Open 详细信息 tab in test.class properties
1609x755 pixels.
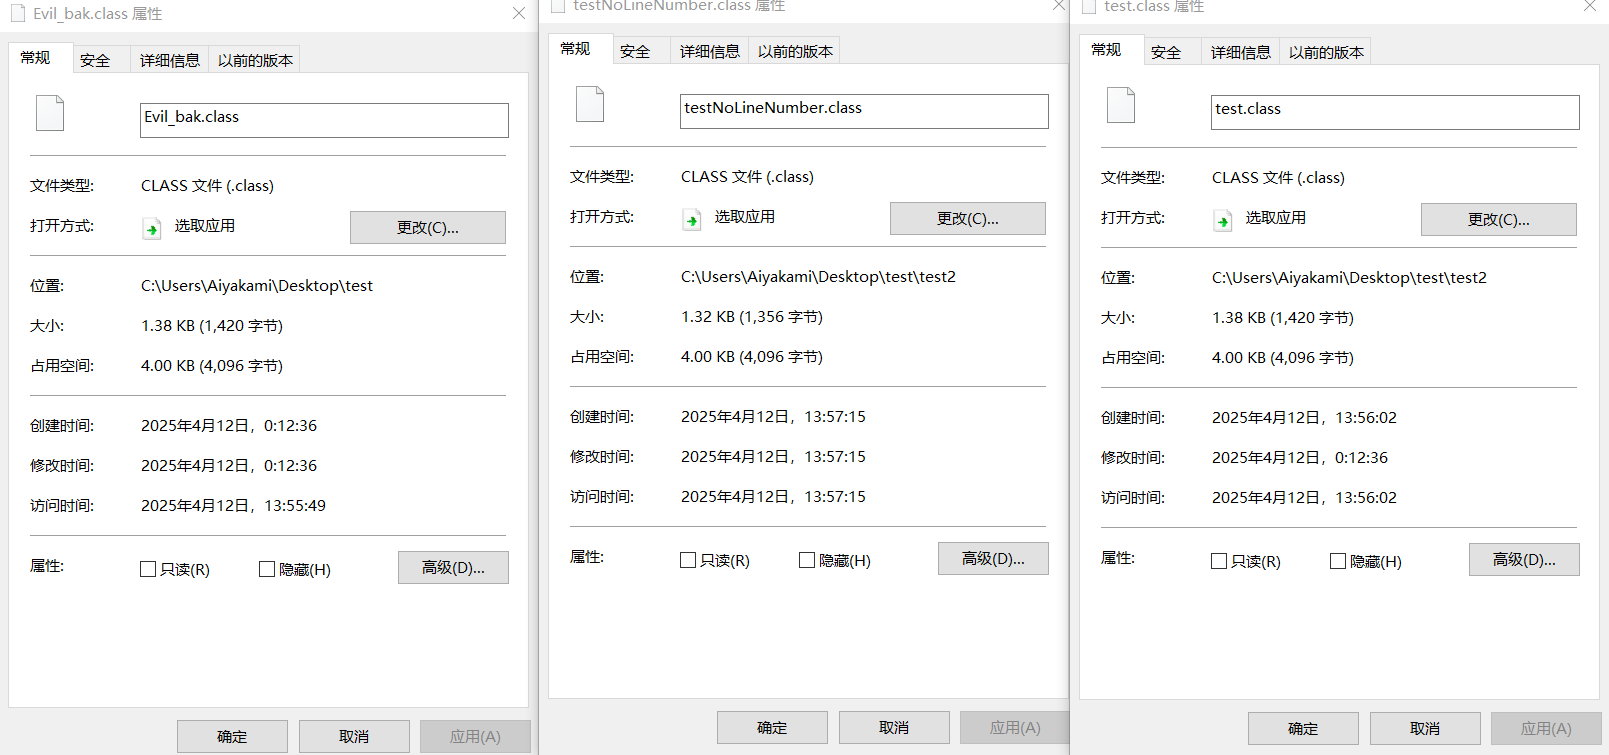coord(1240,52)
